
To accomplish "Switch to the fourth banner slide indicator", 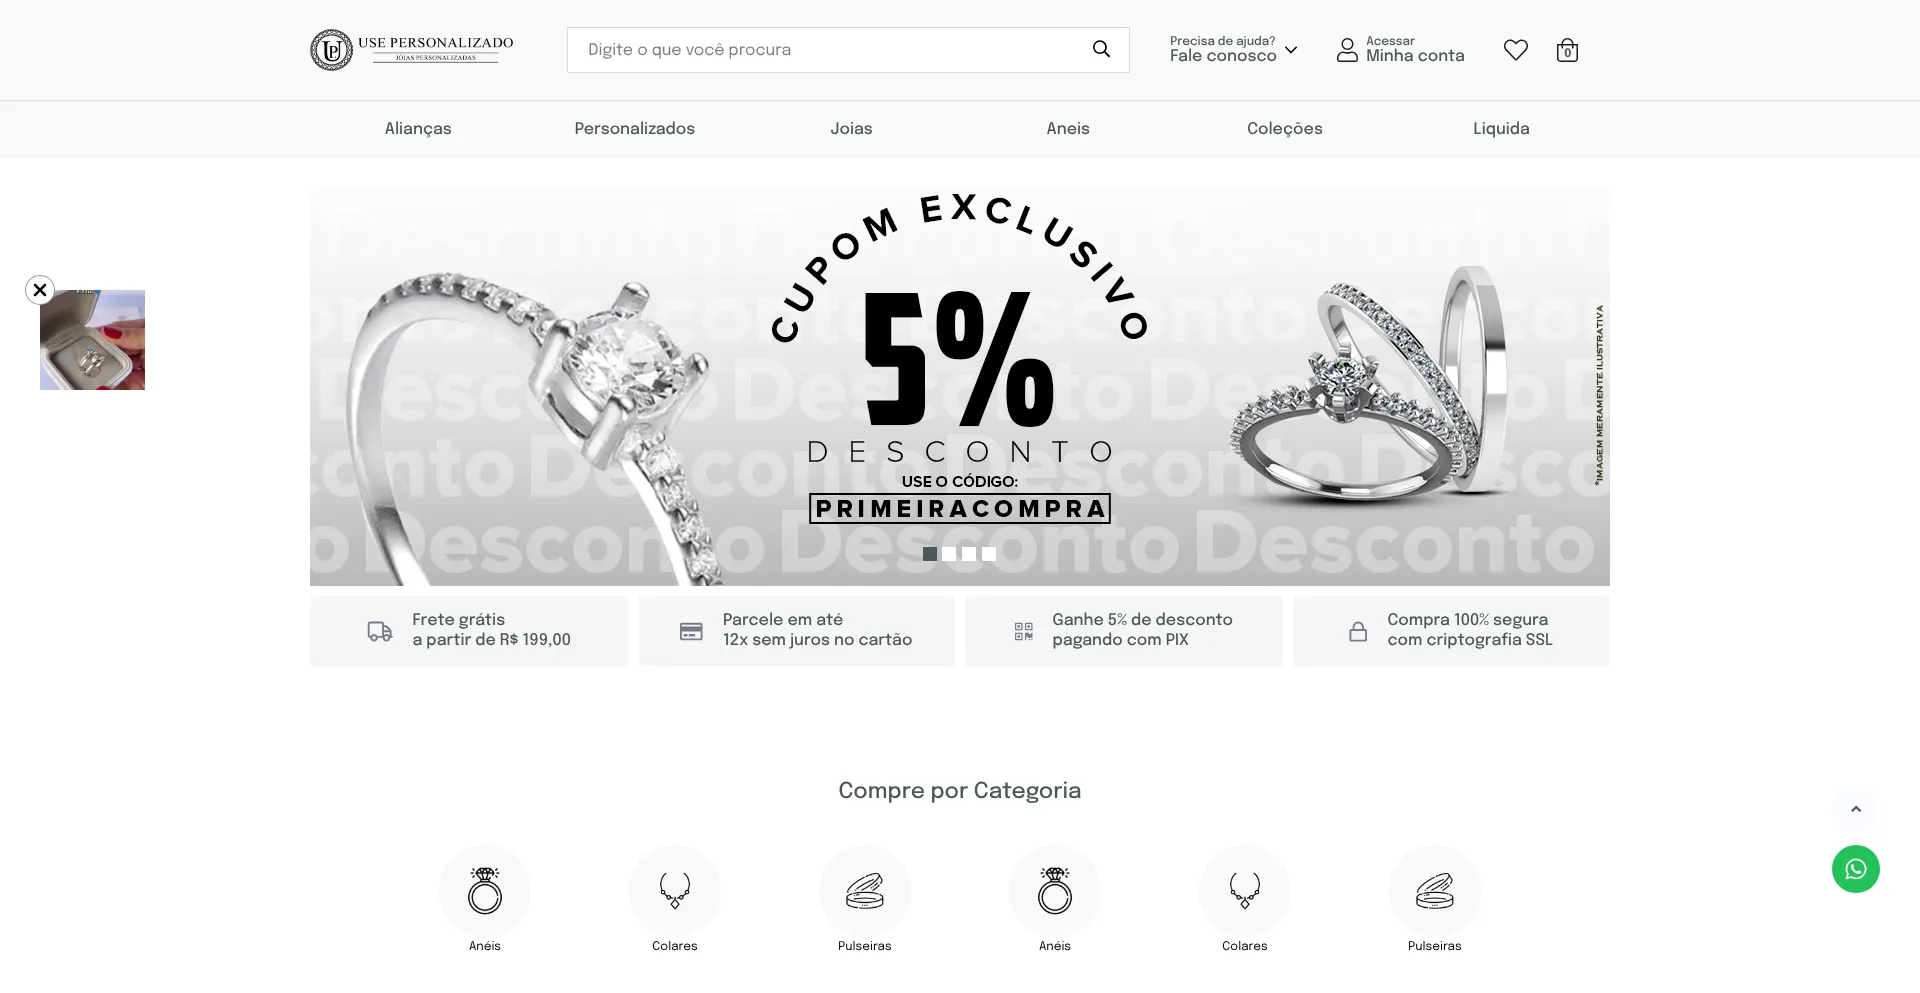I will point(989,554).
